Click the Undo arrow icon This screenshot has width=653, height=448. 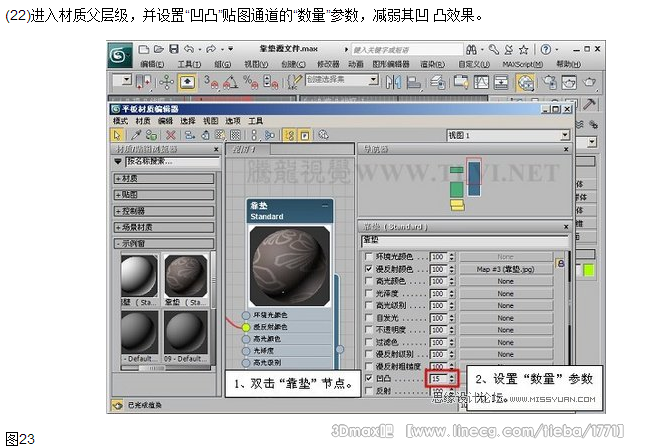[x=189, y=49]
